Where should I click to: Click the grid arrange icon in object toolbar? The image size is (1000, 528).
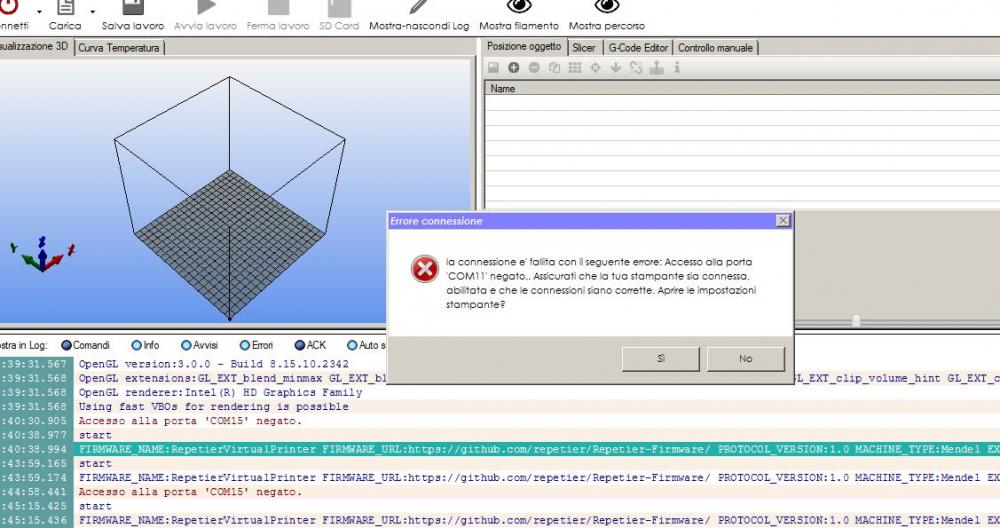[x=574, y=68]
